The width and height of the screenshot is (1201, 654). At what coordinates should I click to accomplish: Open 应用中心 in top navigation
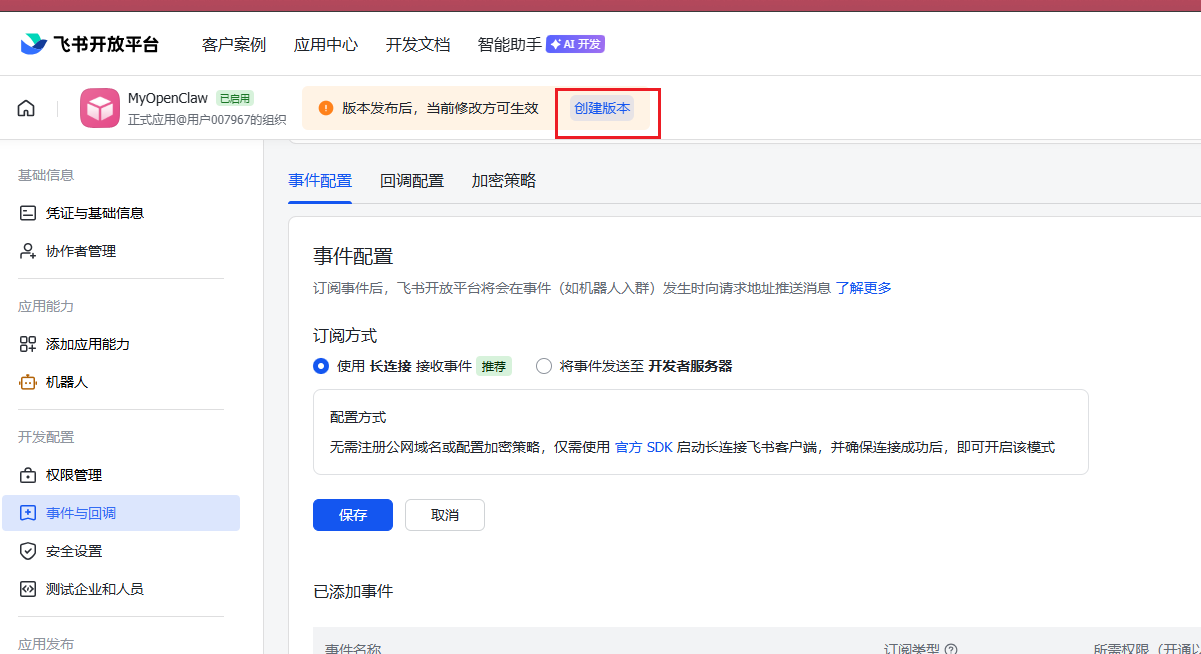tap(326, 44)
